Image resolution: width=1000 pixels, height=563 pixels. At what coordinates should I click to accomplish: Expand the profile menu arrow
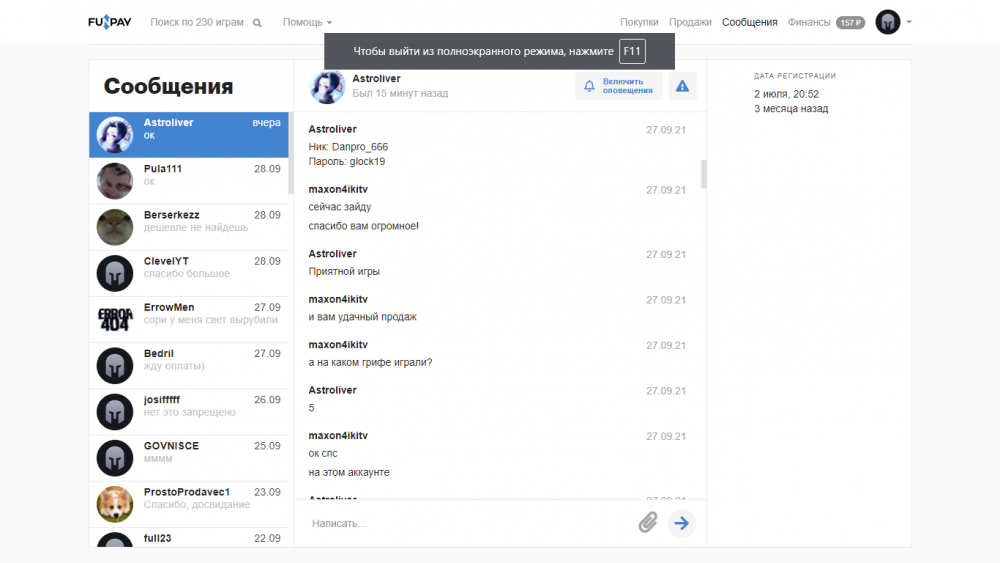click(x=909, y=22)
